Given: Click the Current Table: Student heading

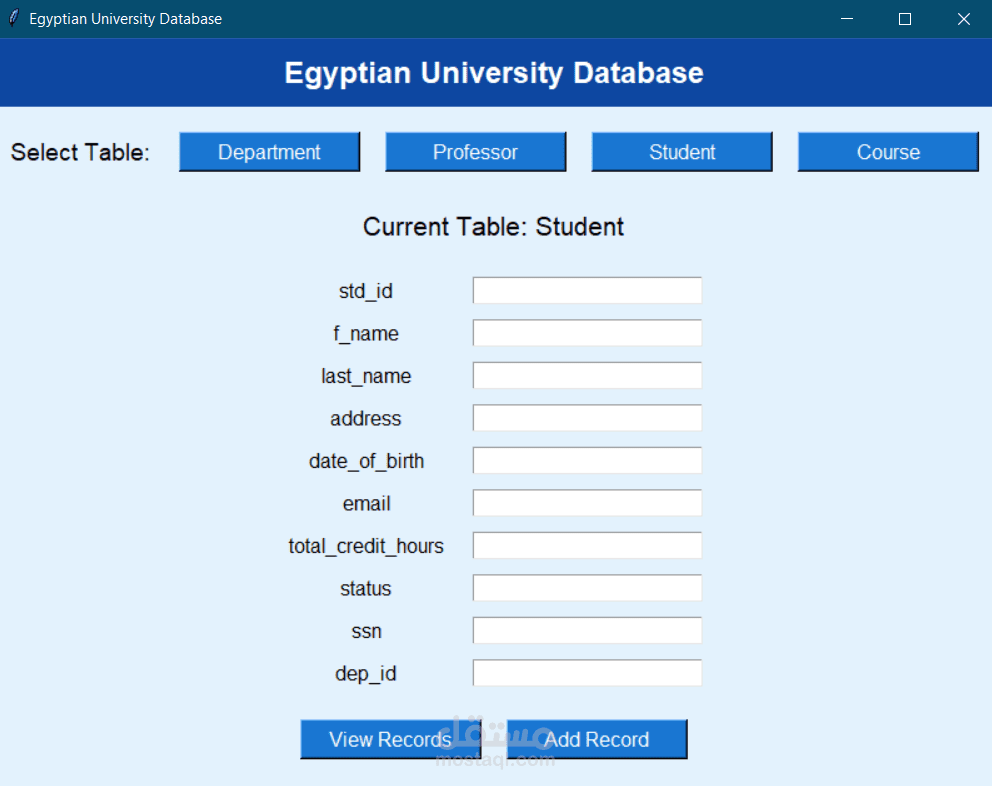Looking at the screenshot, I should [x=493, y=227].
